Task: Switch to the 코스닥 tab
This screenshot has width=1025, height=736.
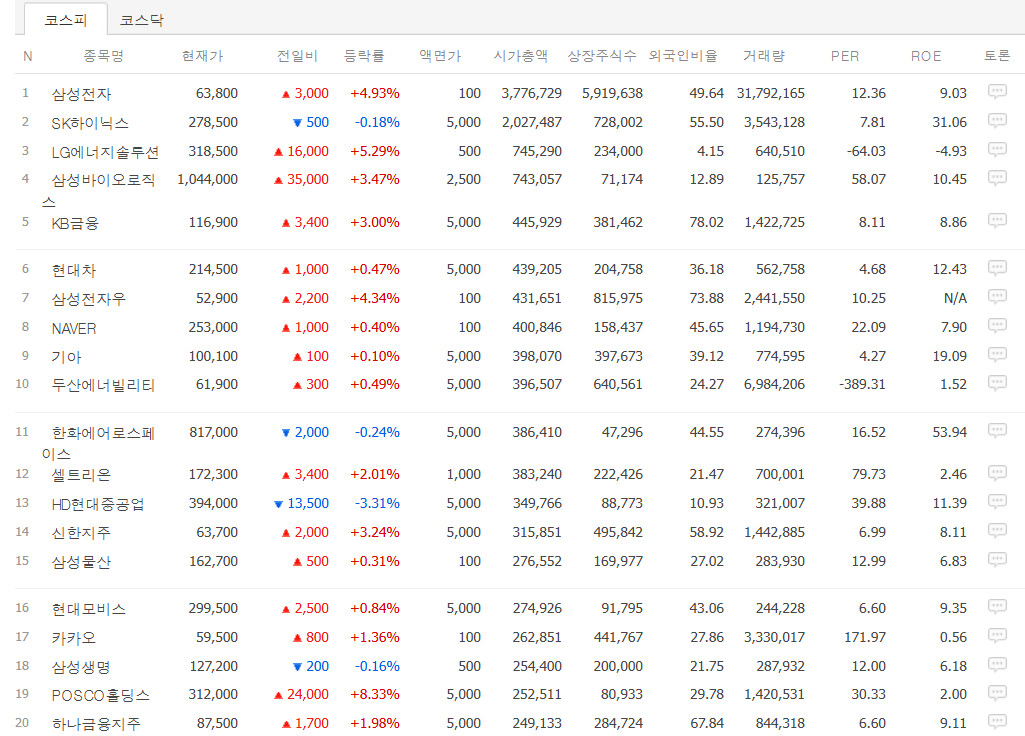Action: click(x=142, y=20)
